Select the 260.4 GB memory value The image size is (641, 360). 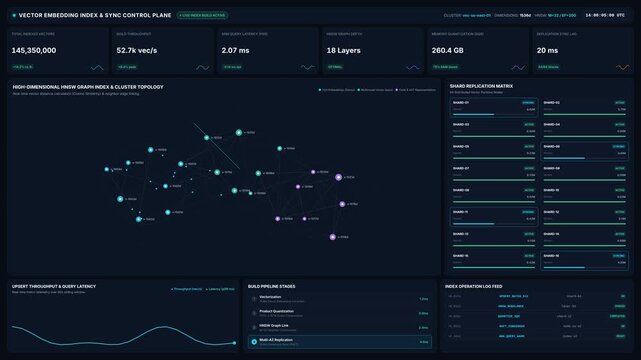(x=448, y=51)
